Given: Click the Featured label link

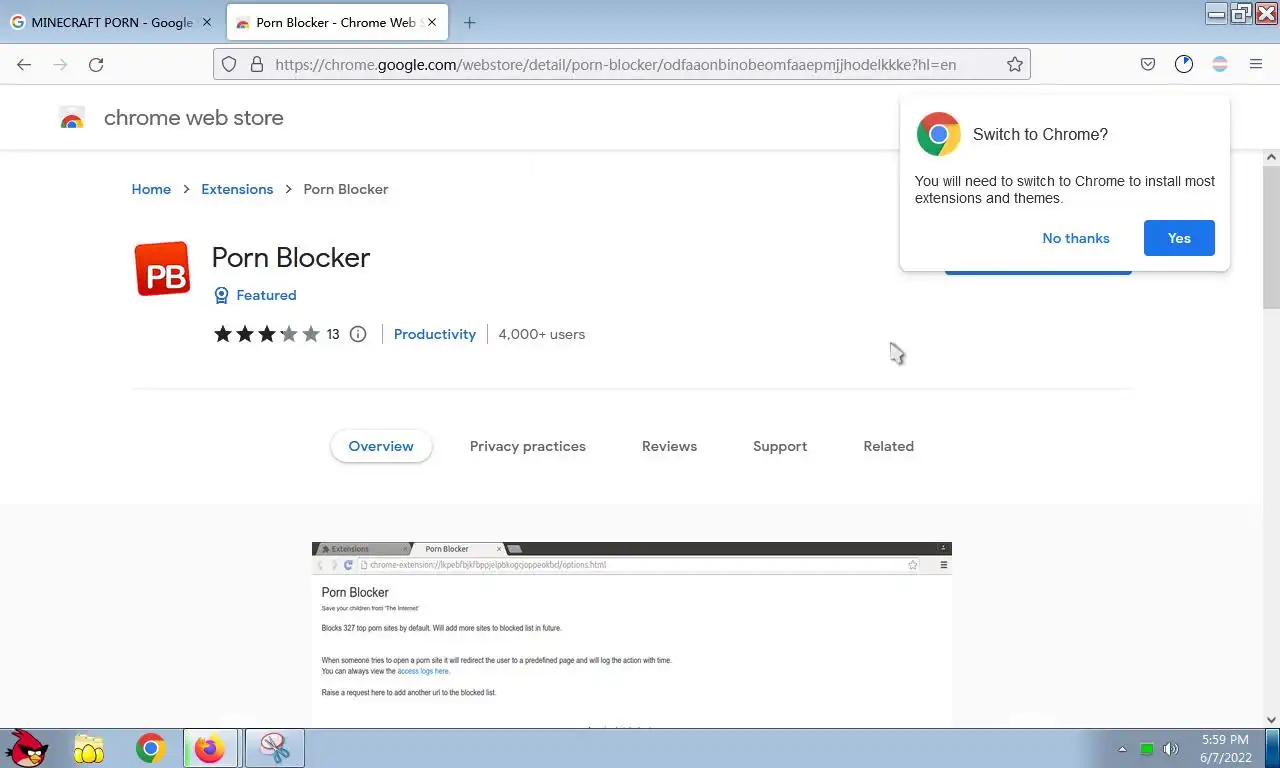Looking at the screenshot, I should point(266,295).
